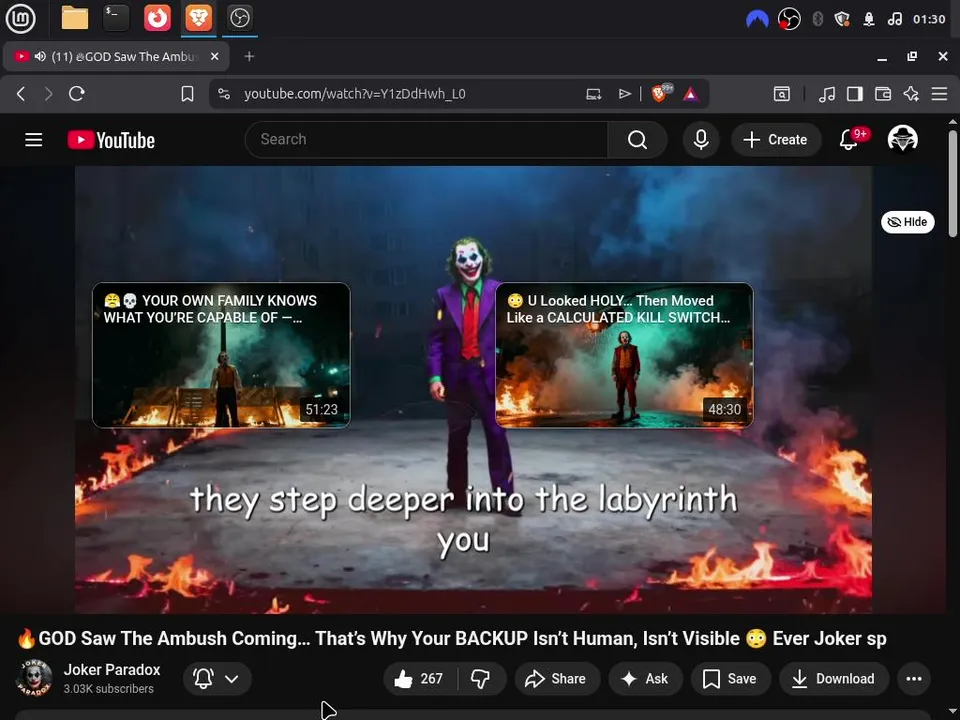Viewport: 960px width, 720px height.
Task: Go back to previous page
Action: (21, 94)
